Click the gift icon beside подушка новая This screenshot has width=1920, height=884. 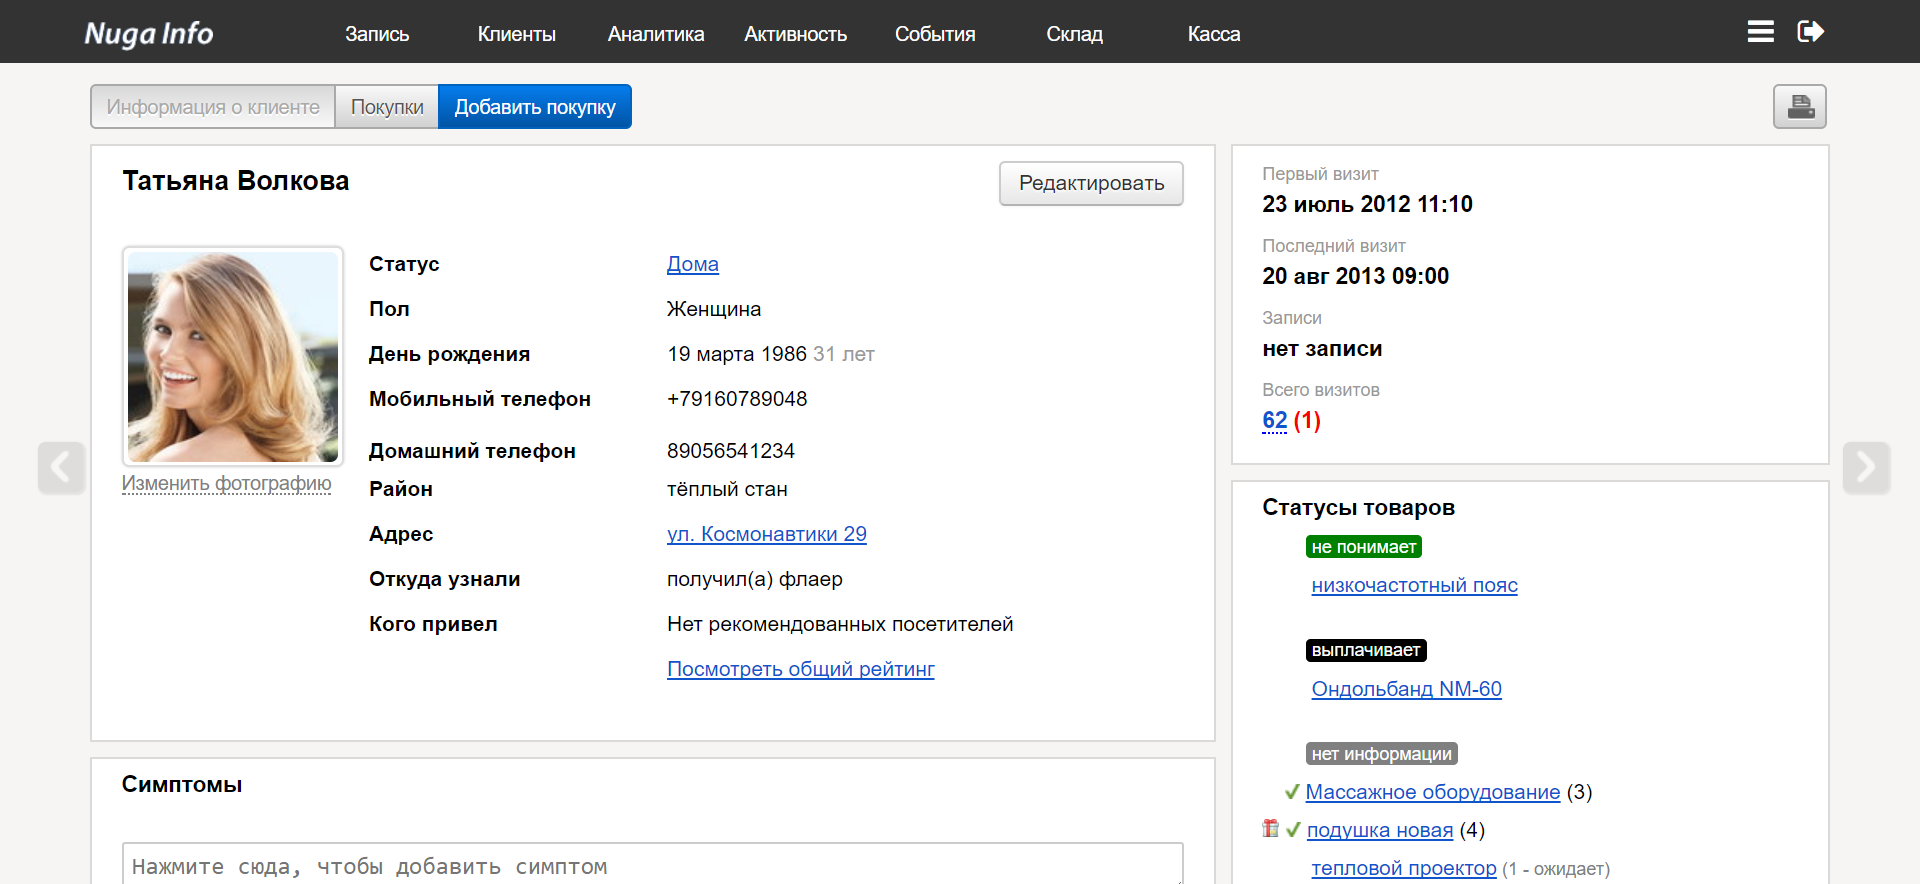point(1270,829)
